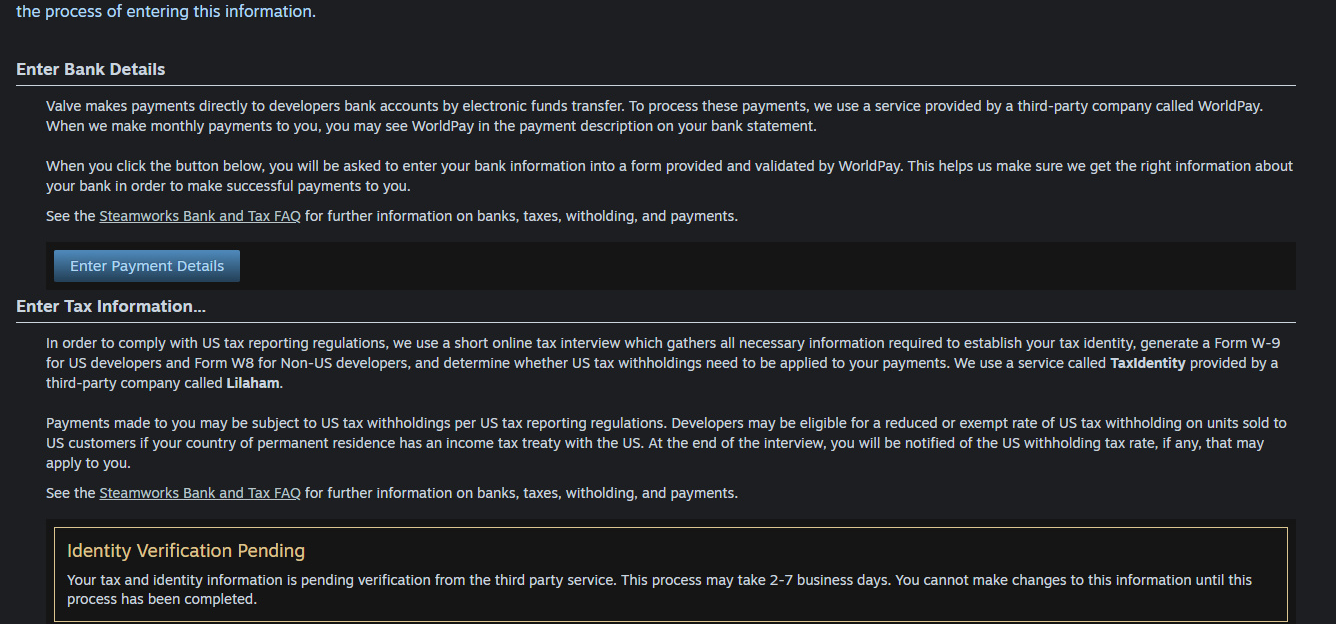
Task: Click the Enter Payment Details button
Action: click(x=146, y=266)
